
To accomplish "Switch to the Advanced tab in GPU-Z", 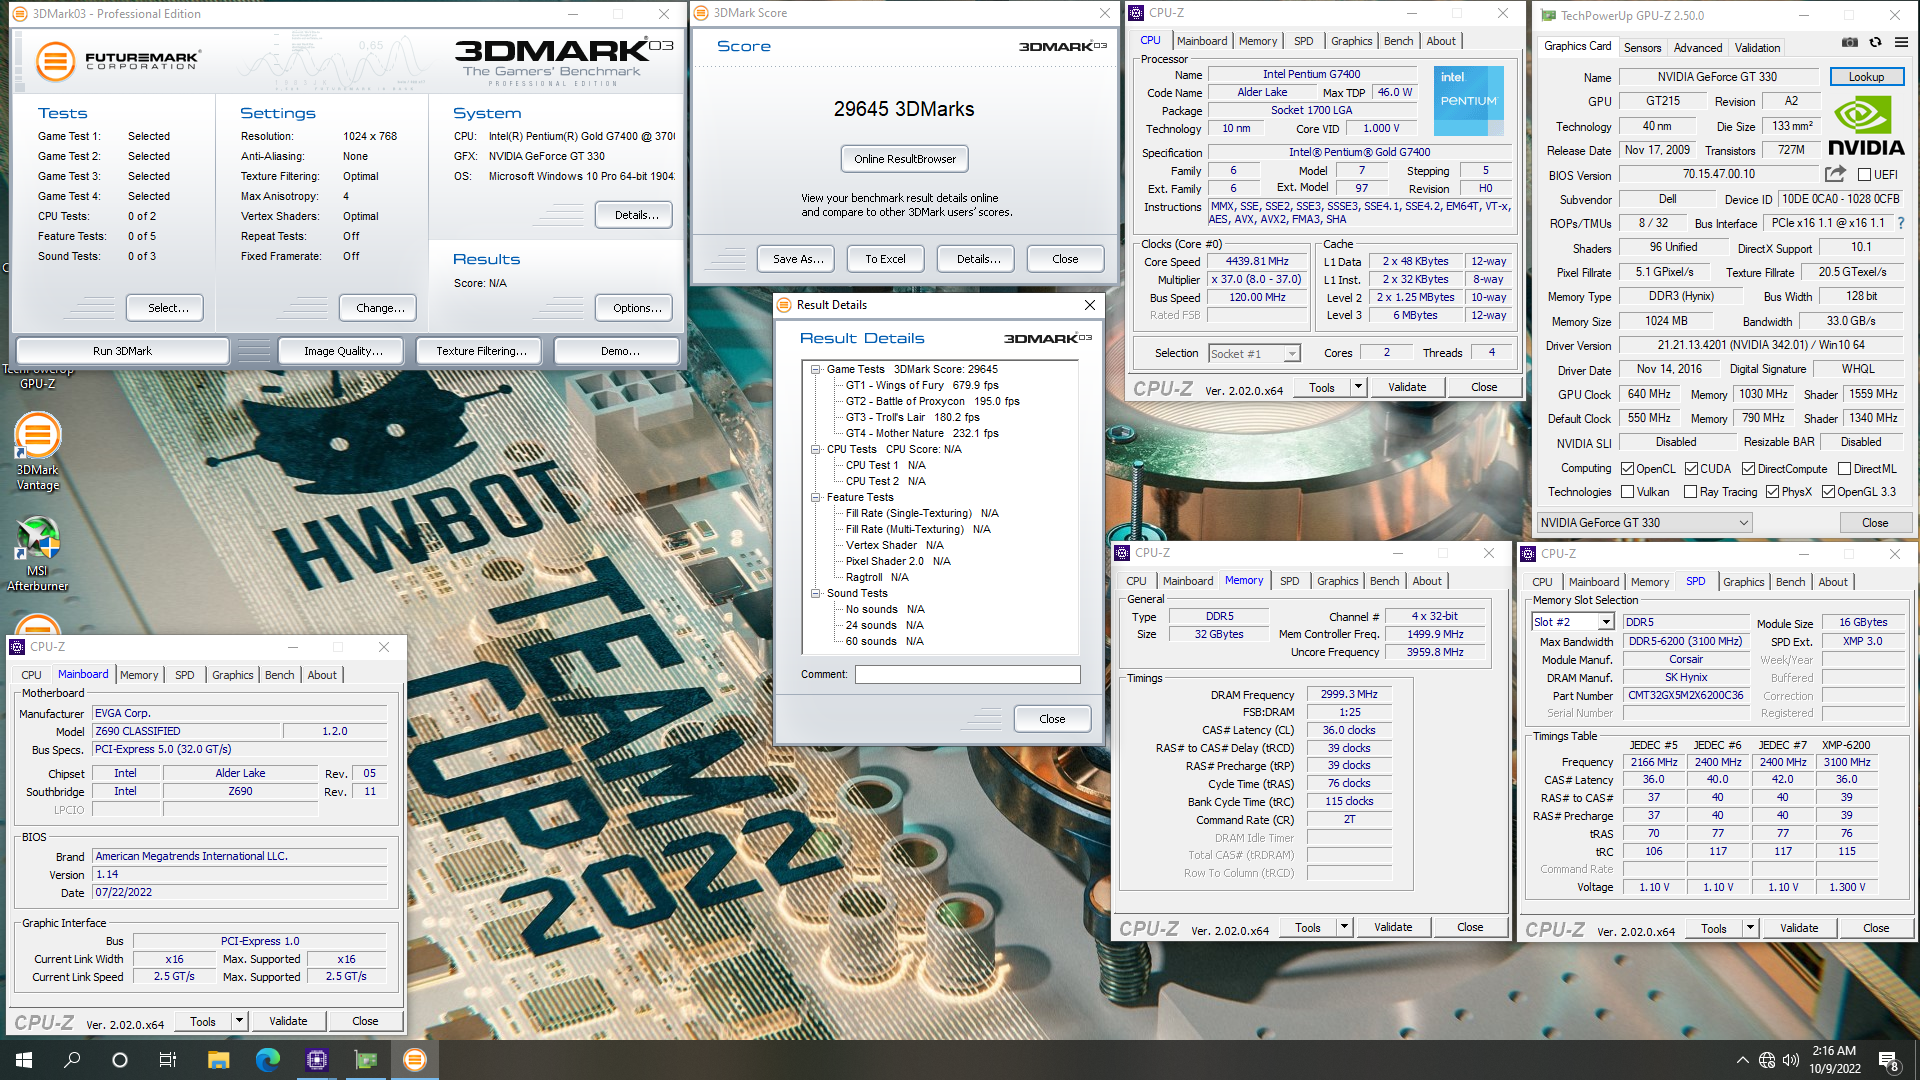I will click(1698, 47).
